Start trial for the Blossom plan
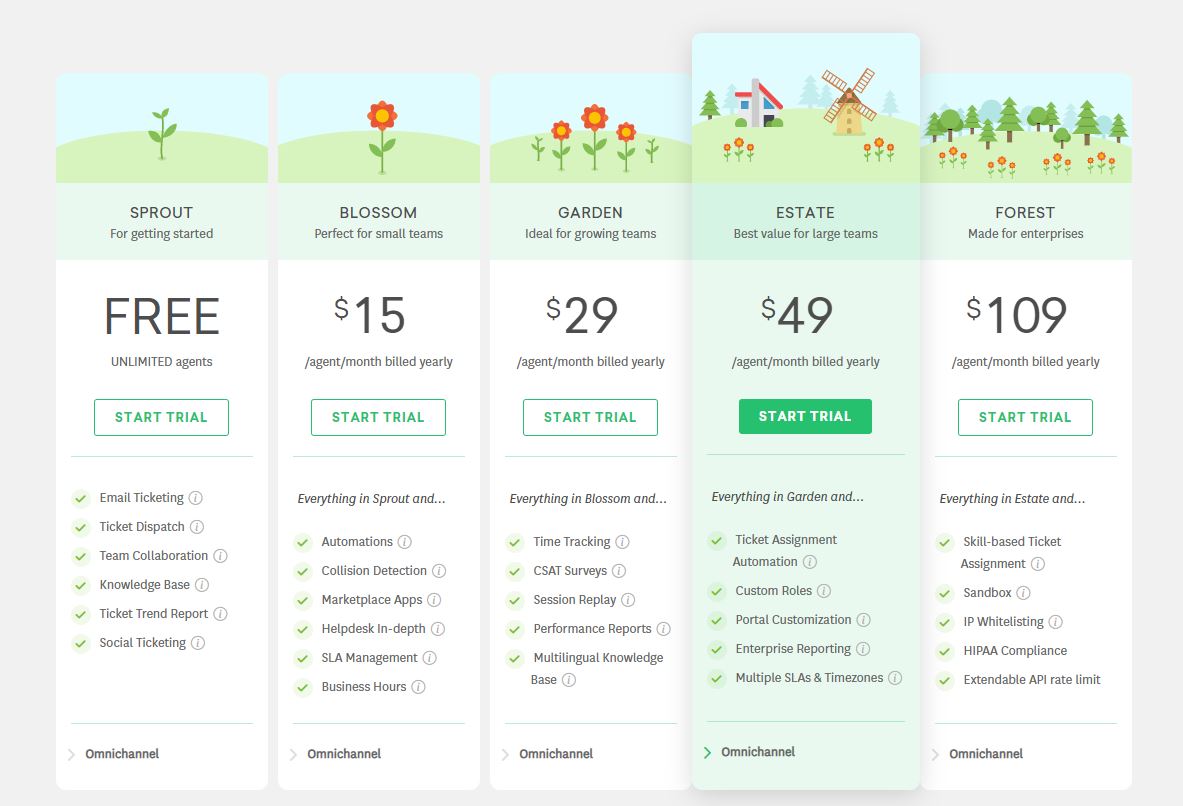The height and width of the screenshot is (806, 1183). 378,417
